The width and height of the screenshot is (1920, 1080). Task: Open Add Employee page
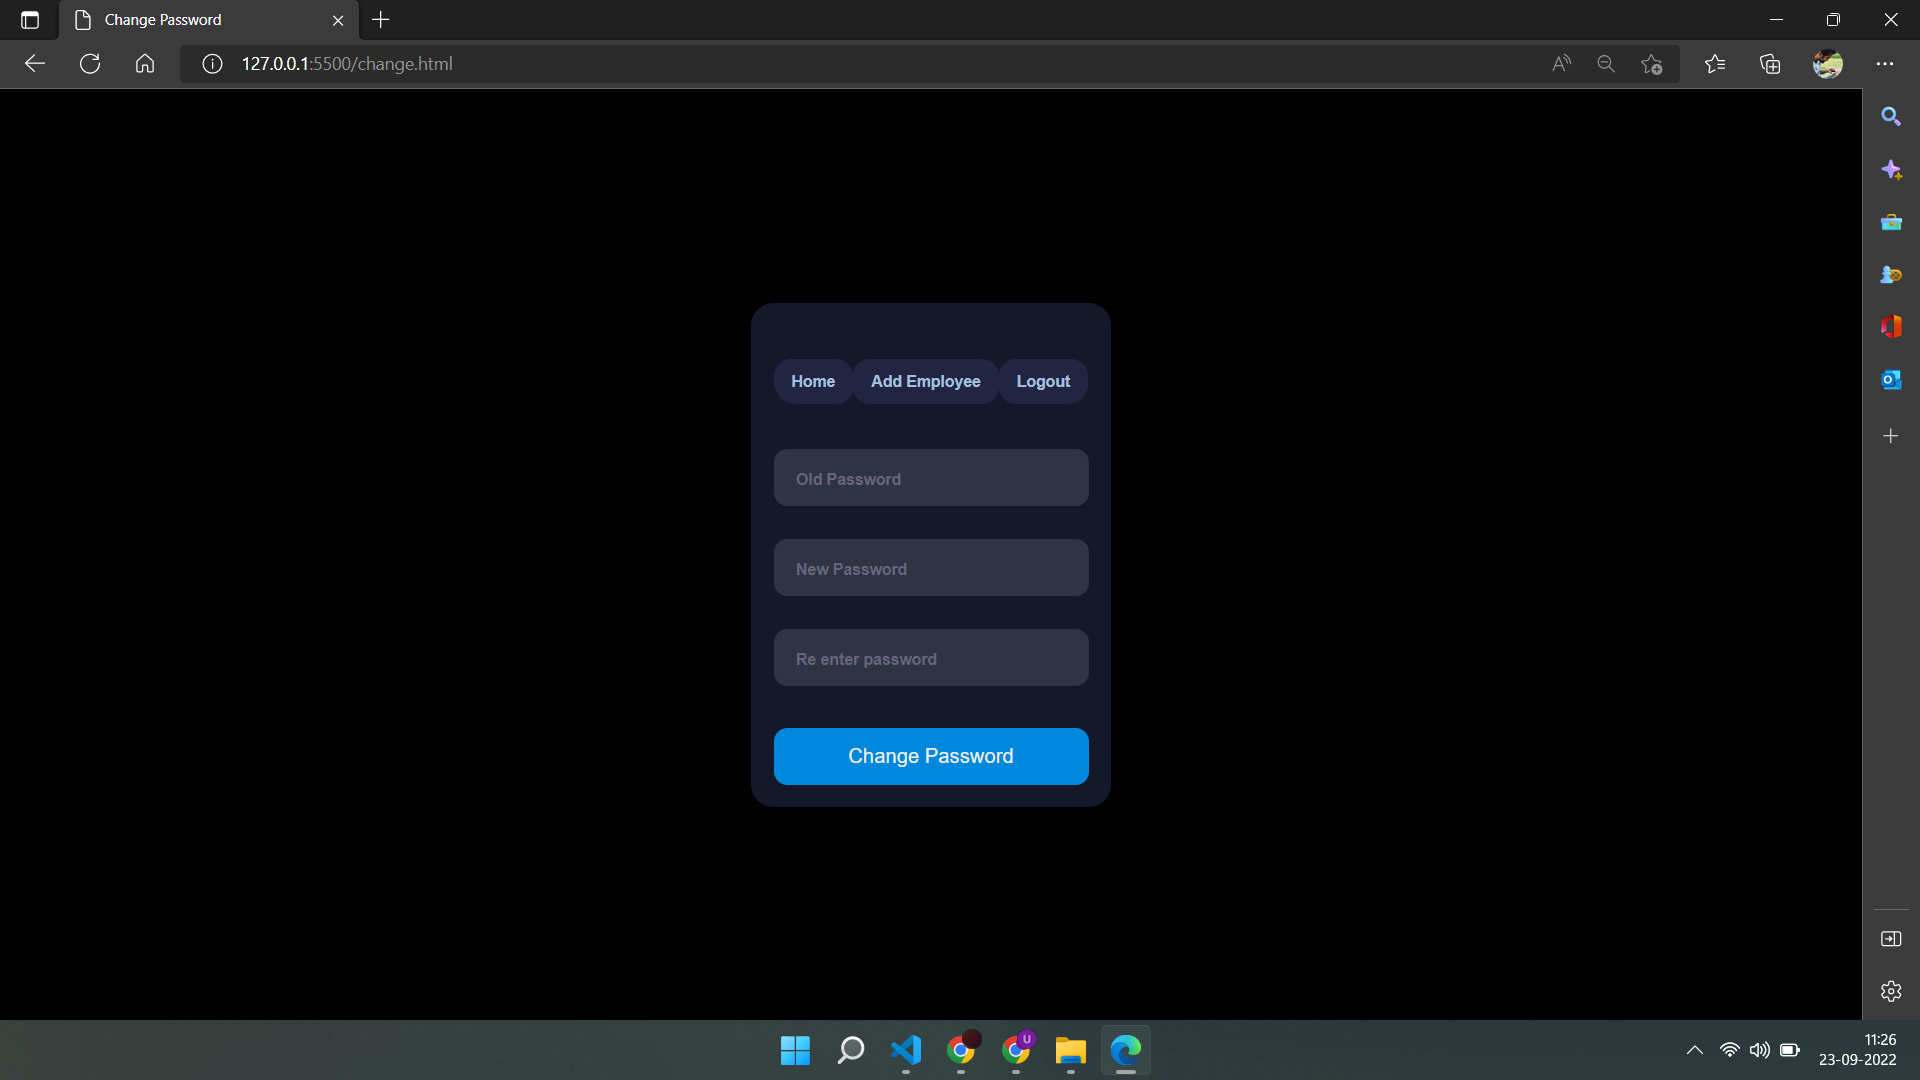pos(925,381)
